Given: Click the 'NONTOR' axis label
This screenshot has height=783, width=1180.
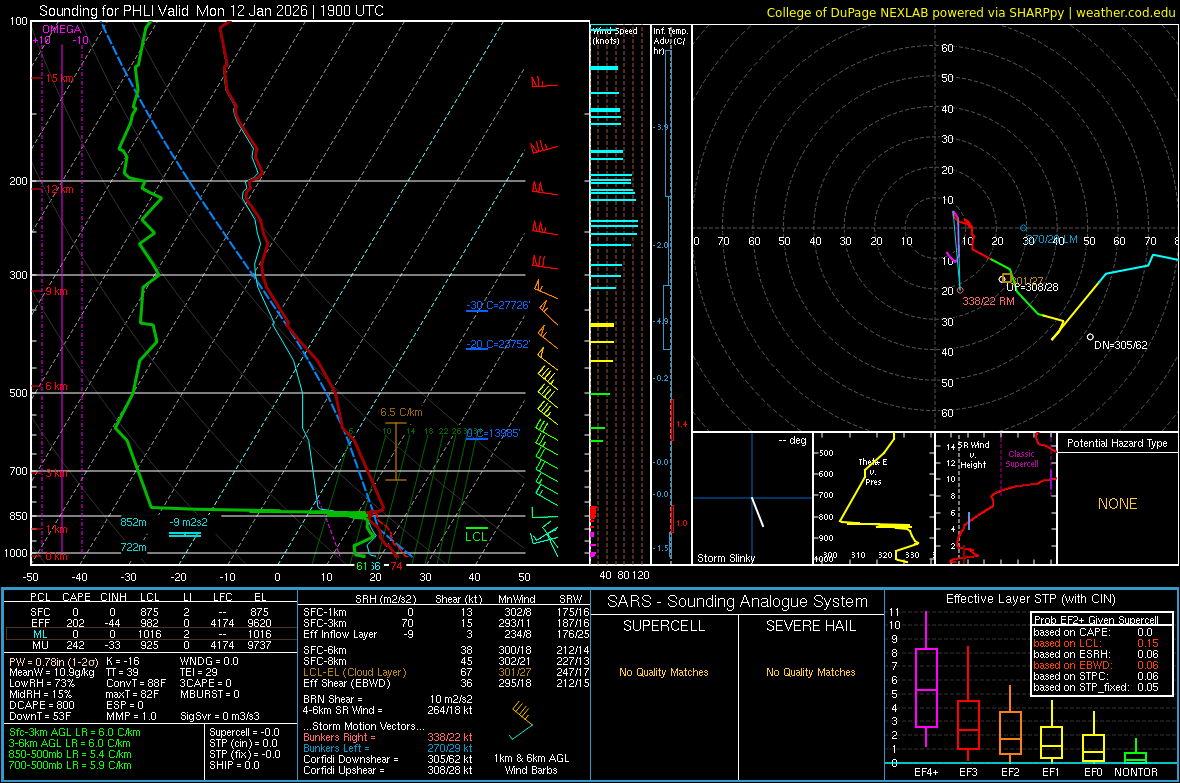Looking at the screenshot, I should click(x=1136, y=772).
